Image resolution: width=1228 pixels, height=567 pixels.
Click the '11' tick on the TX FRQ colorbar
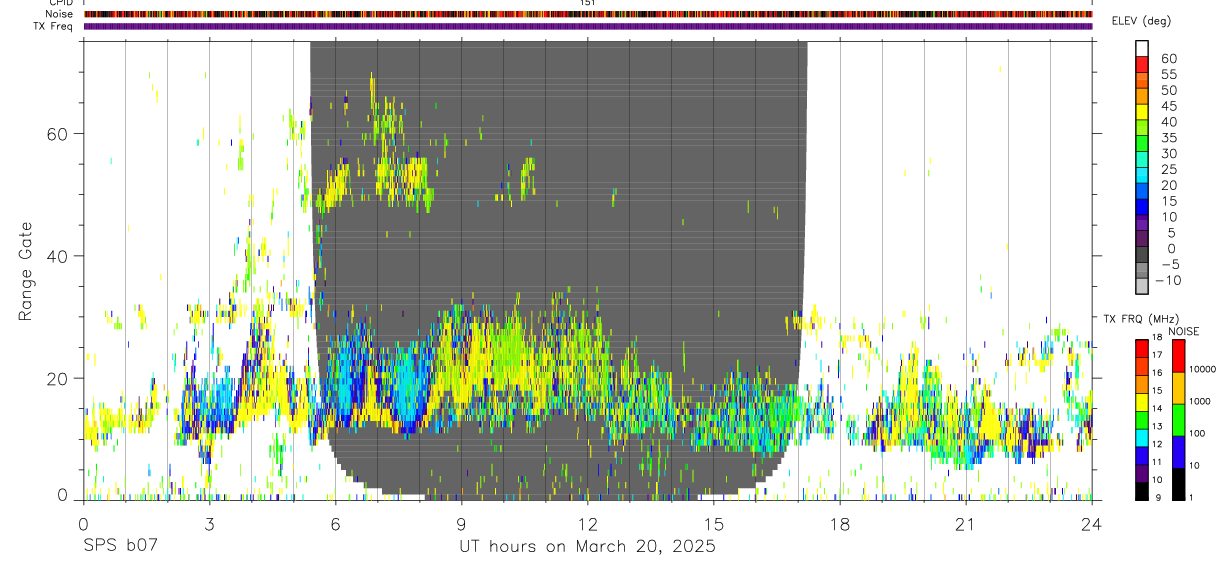(1157, 462)
